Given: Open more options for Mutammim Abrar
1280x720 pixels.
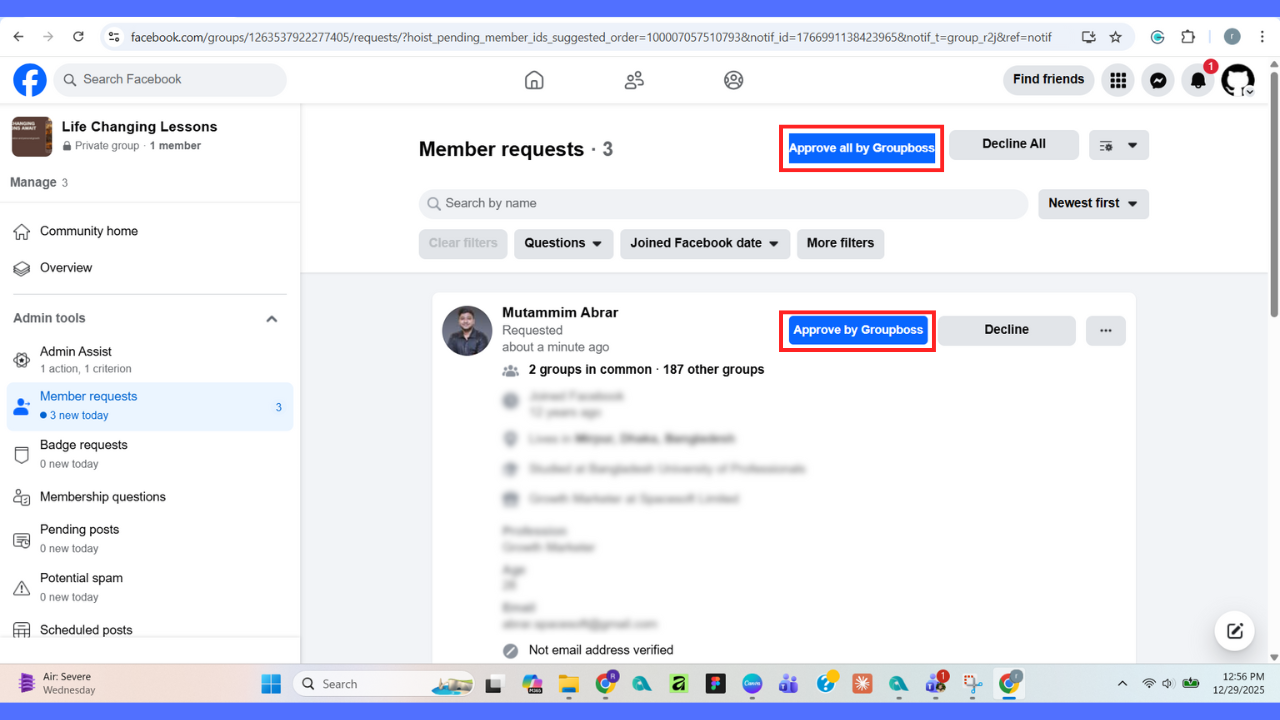Looking at the screenshot, I should [x=1105, y=331].
